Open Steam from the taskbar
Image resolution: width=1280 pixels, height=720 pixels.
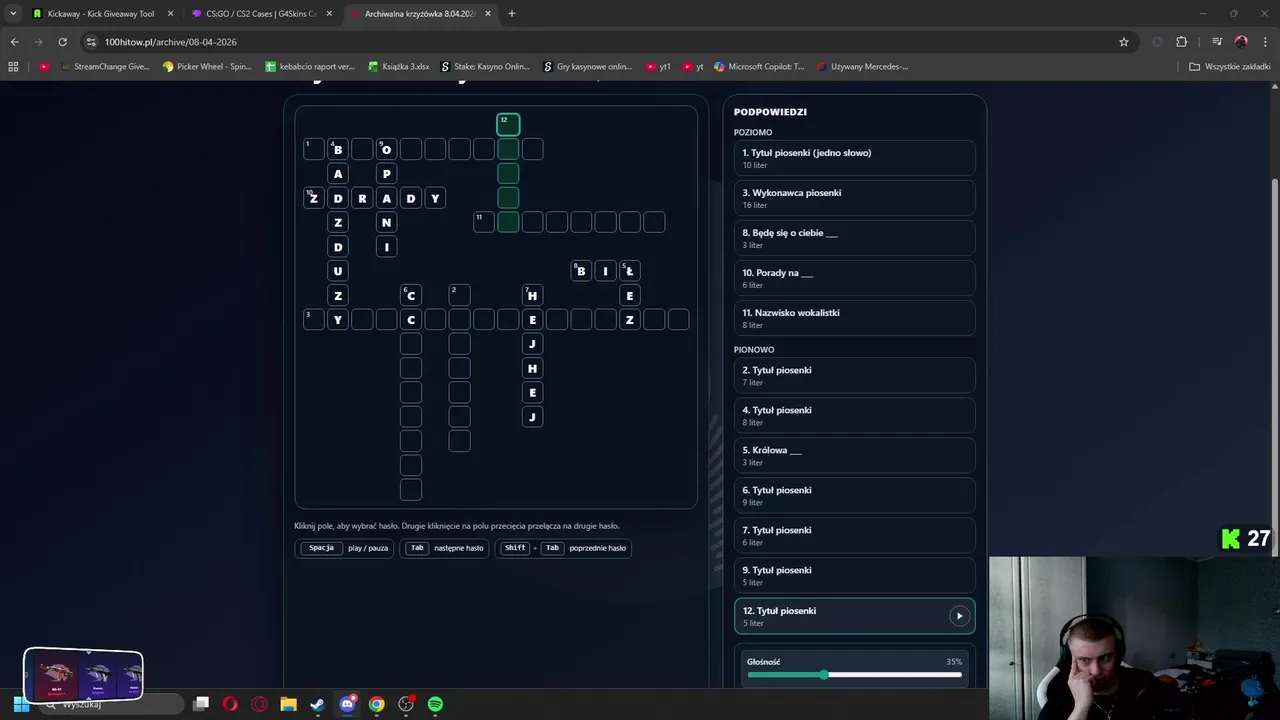click(x=317, y=704)
